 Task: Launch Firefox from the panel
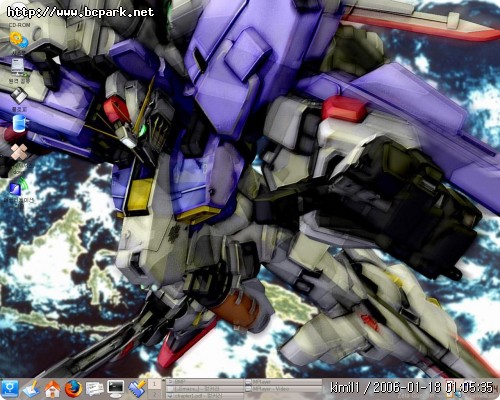[73, 389]
